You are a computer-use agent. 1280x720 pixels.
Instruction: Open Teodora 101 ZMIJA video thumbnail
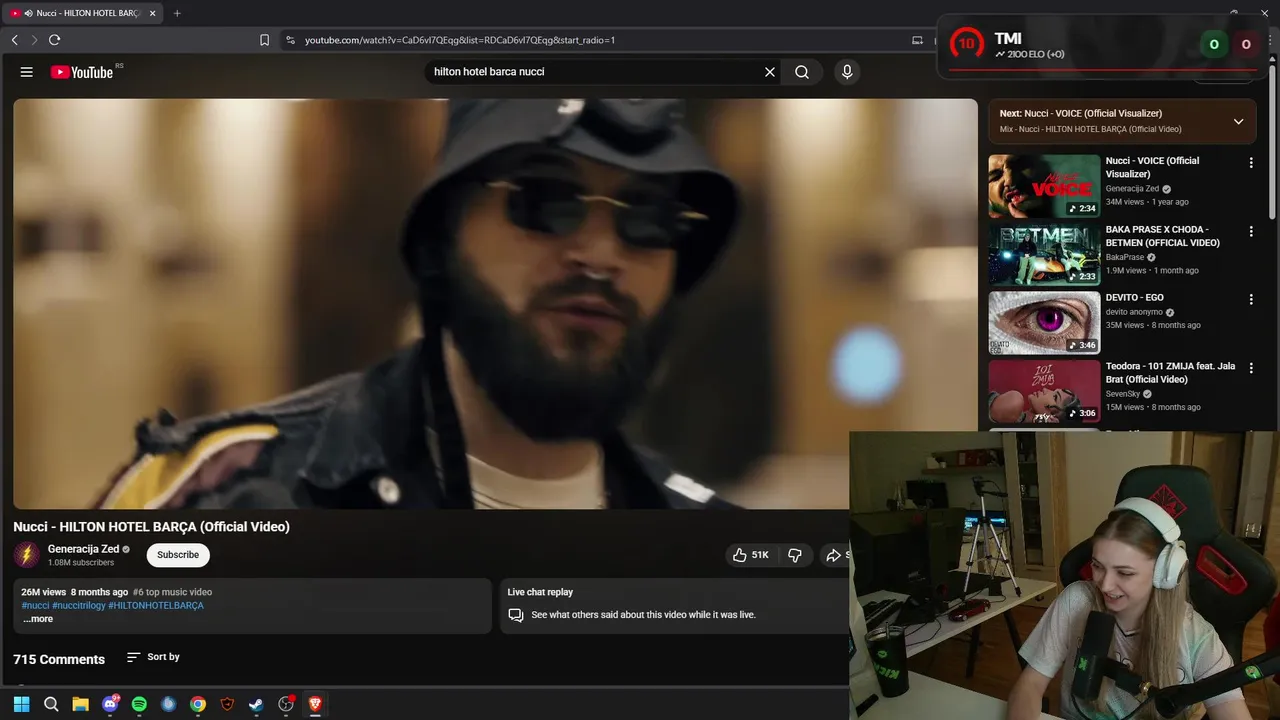tap(1044, 391)
